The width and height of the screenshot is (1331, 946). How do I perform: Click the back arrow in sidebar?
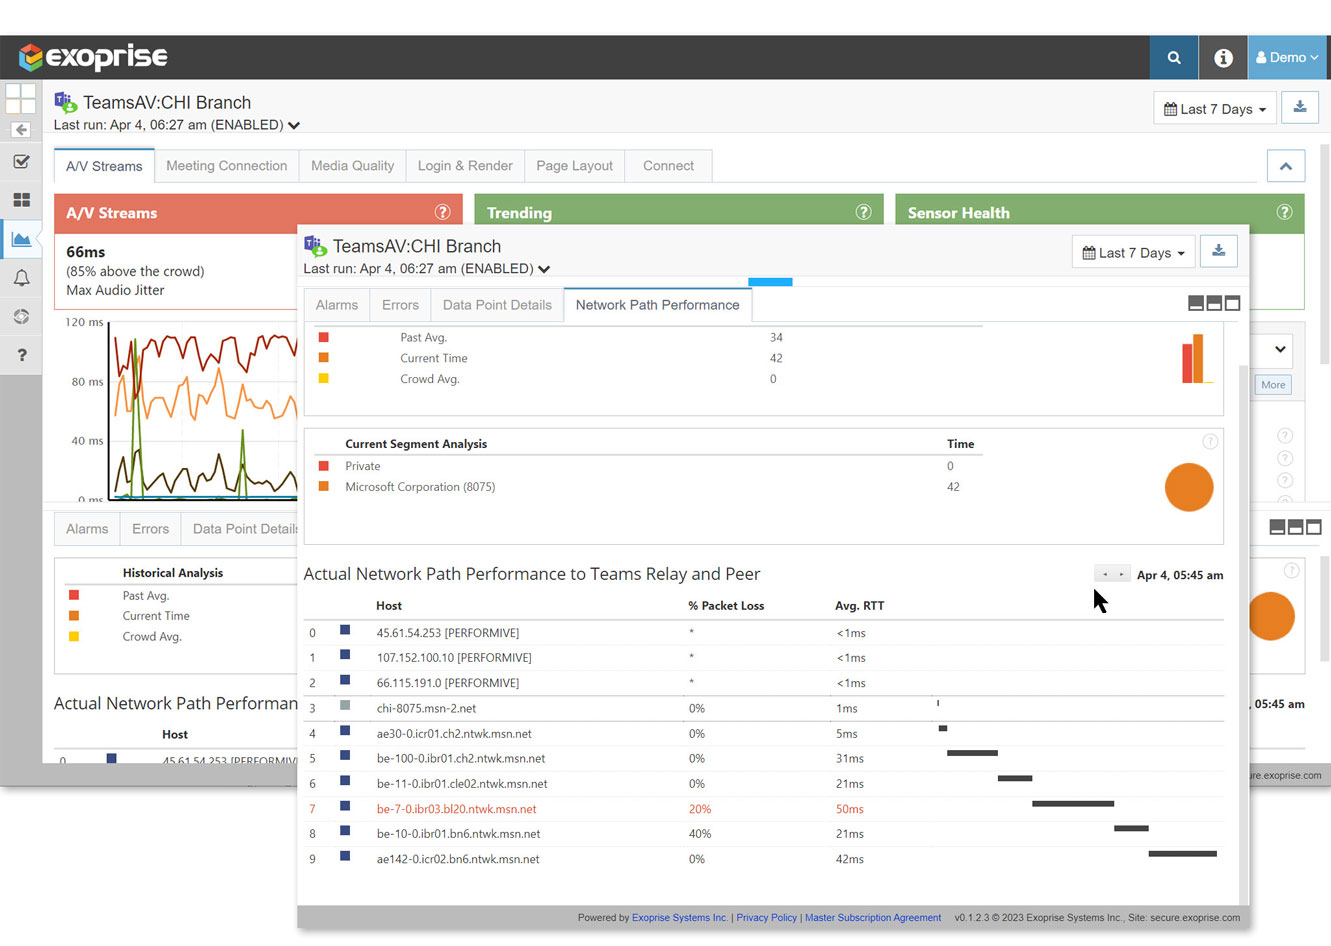click(21, 130)
